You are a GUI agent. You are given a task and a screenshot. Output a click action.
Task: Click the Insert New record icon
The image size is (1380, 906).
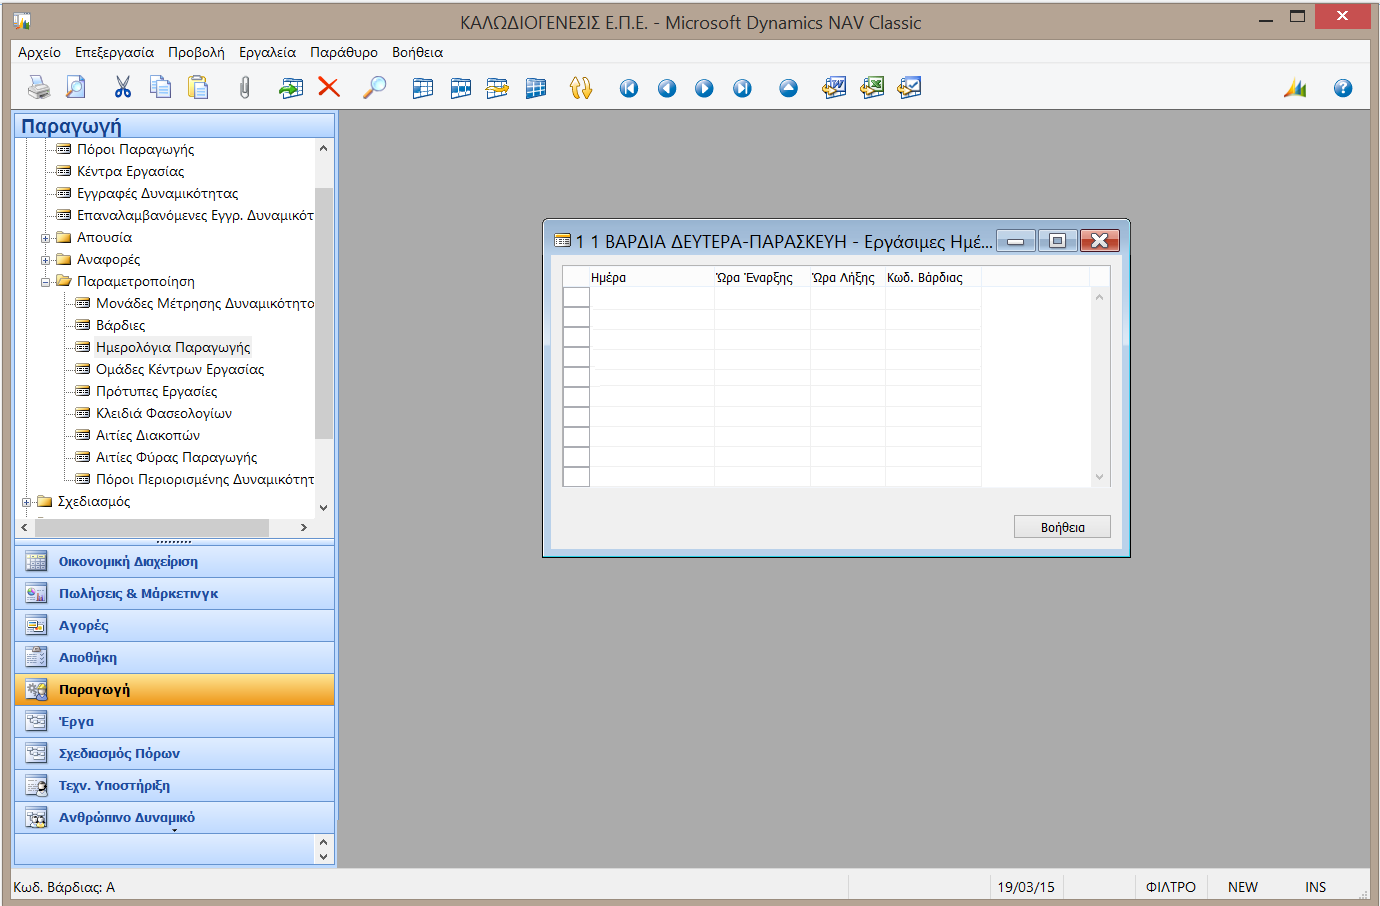(x=291, y=88)
